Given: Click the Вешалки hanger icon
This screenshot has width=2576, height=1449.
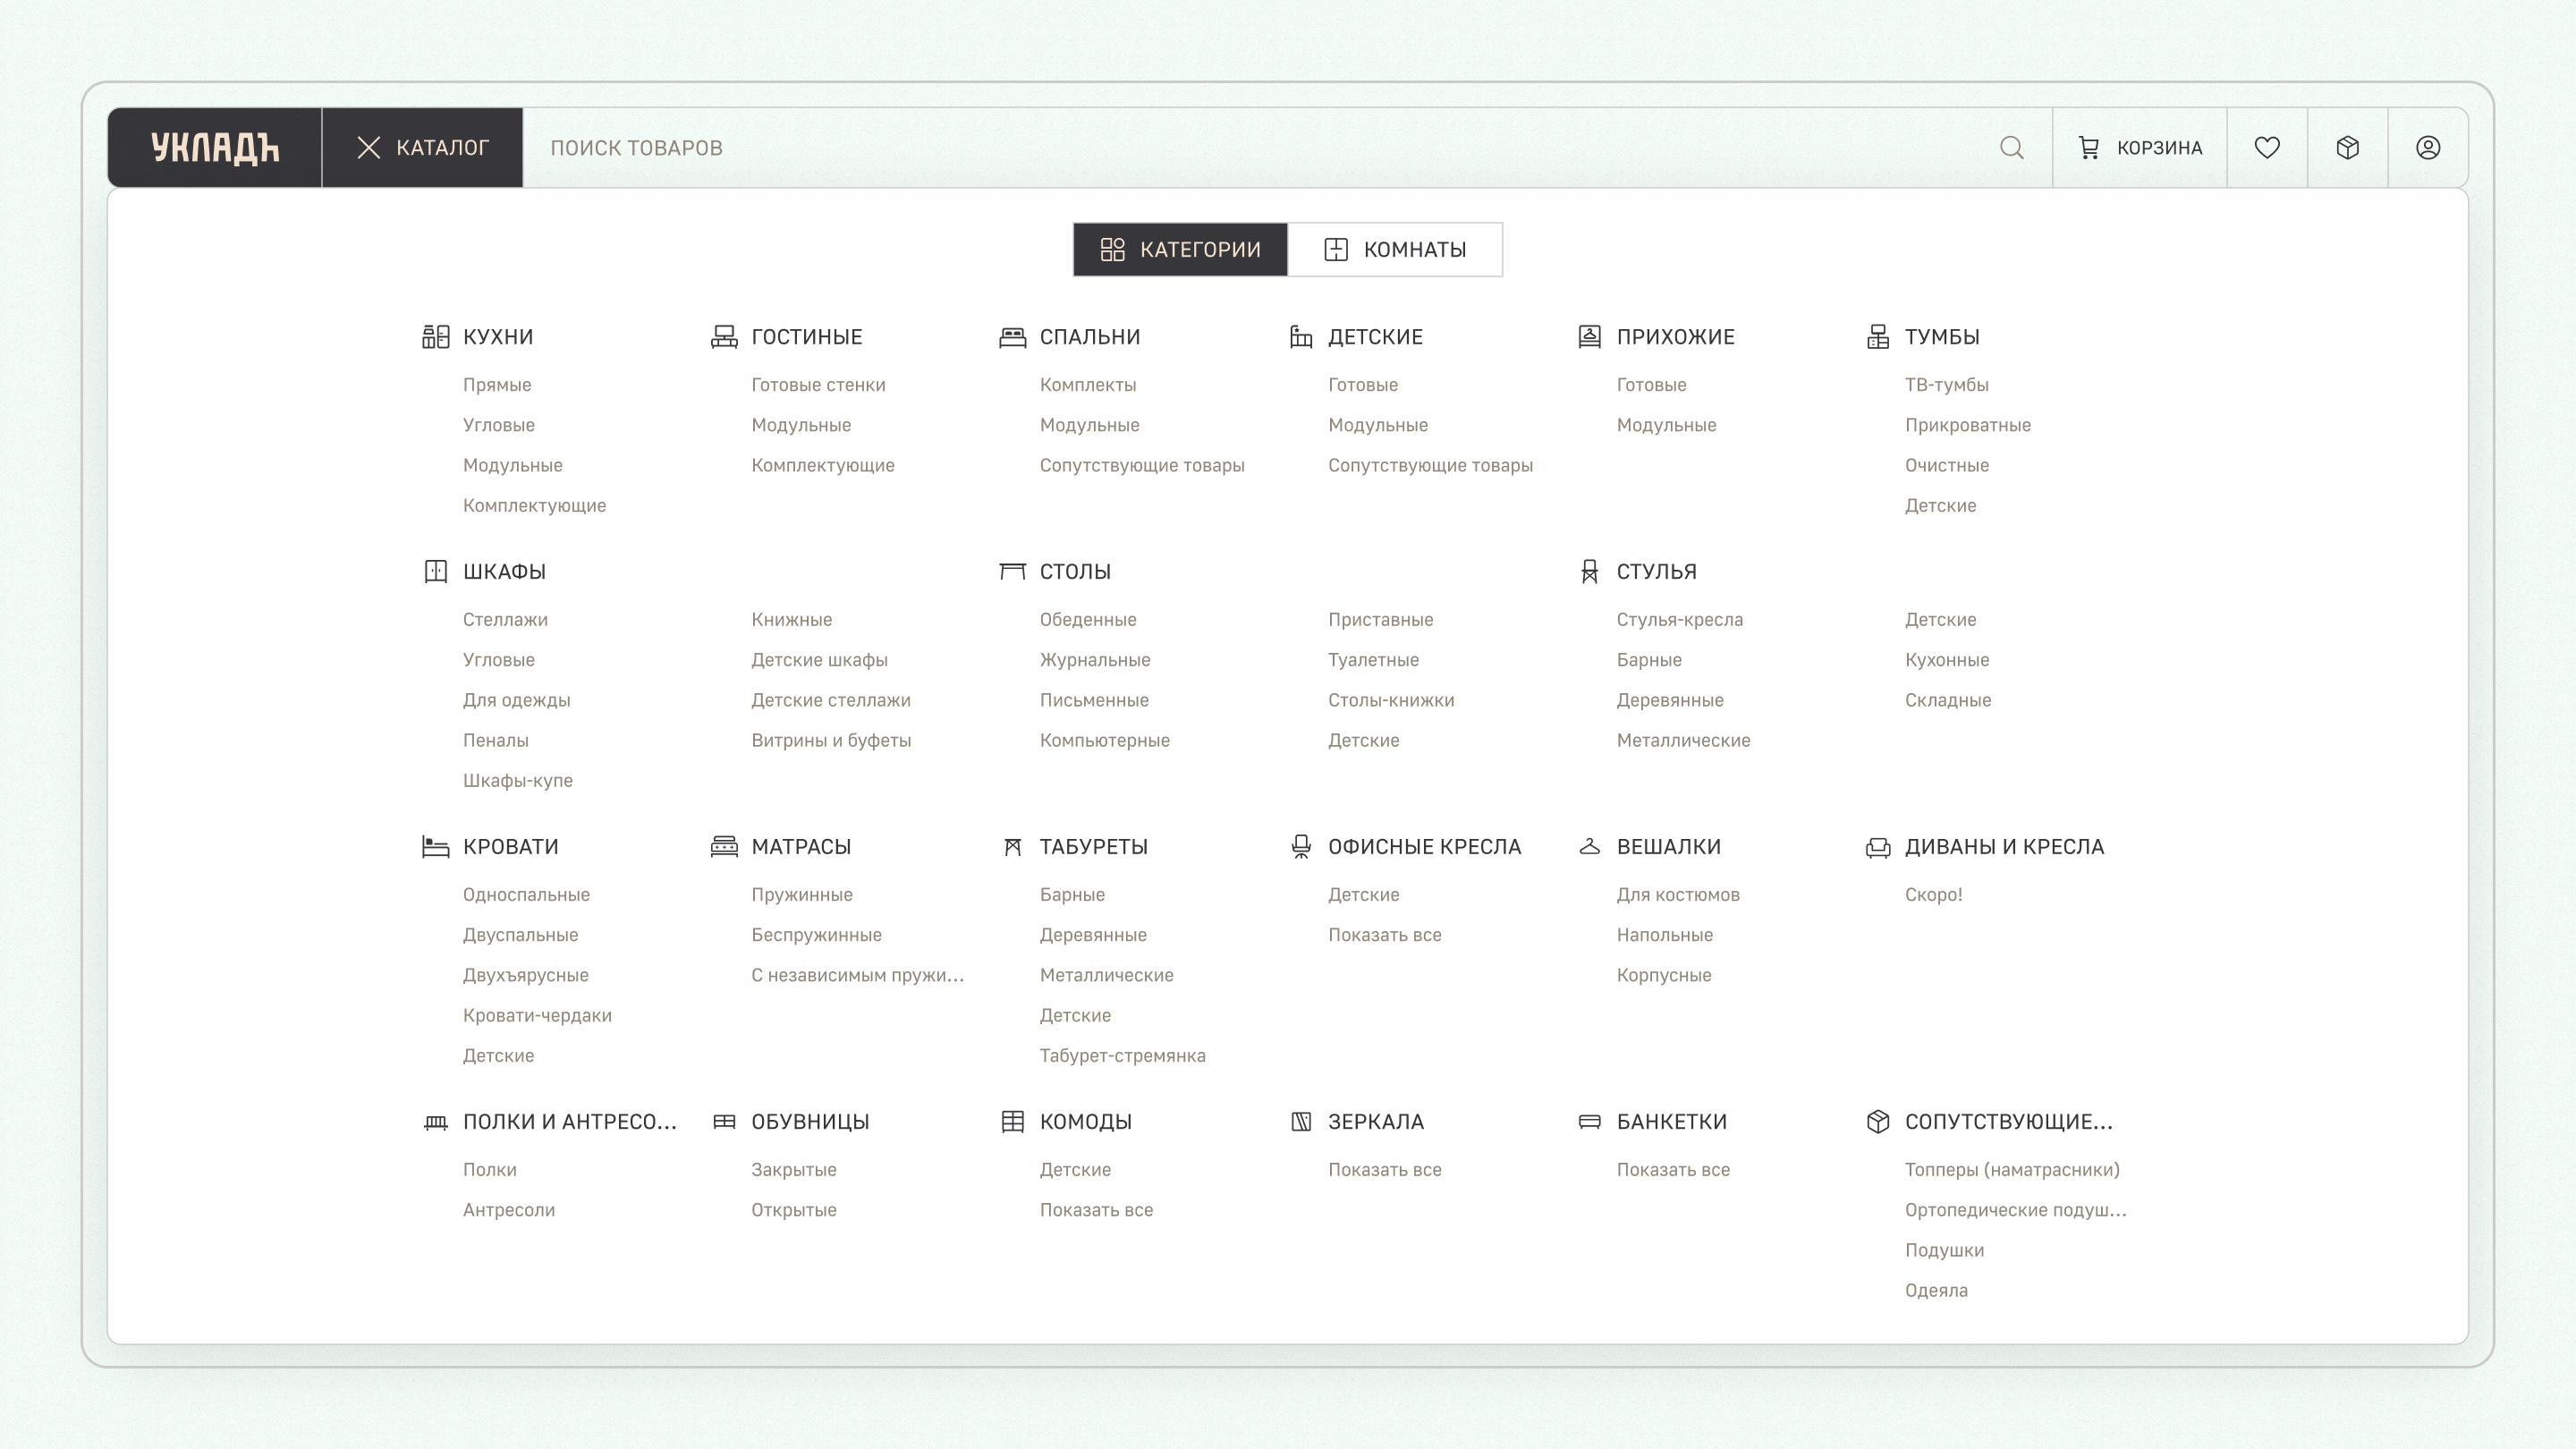Looking at the screenshot, I should tap(1589, 847).
